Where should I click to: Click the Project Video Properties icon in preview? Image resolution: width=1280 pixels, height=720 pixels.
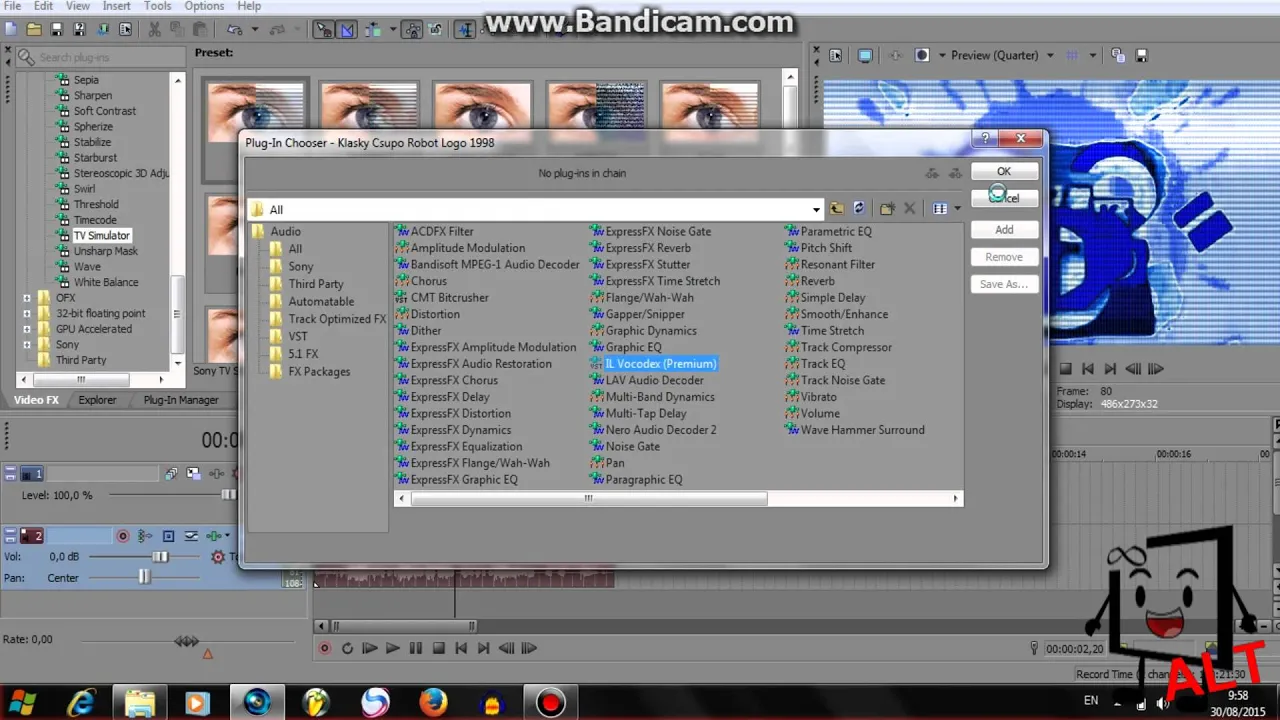[x=836, y=56]
